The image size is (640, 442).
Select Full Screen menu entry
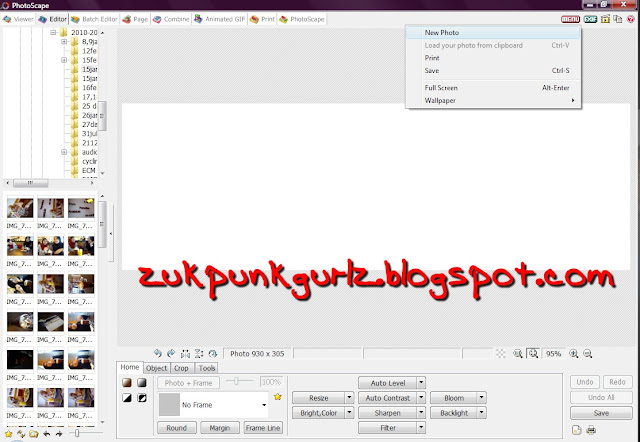493,88
